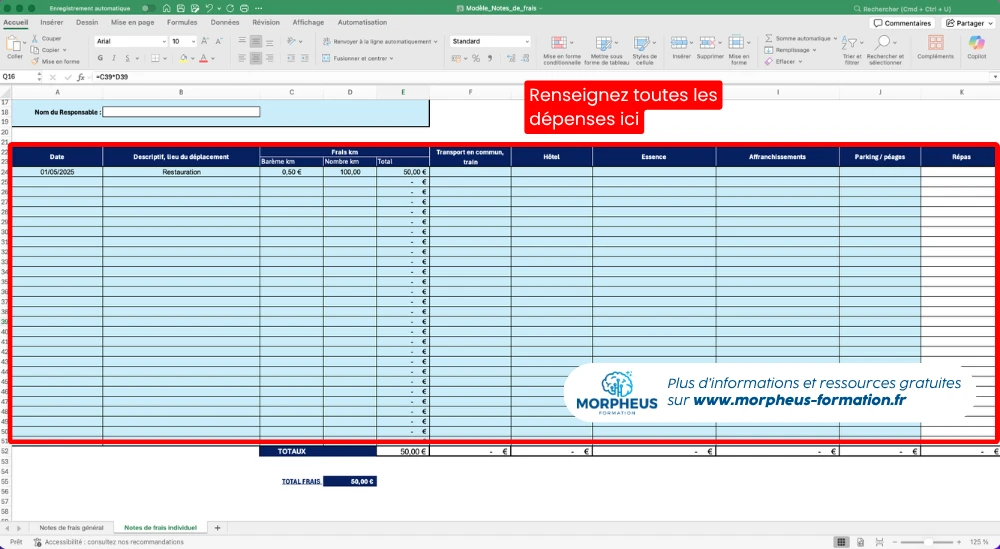Toggle bold (G) formatting
The image size is (1000, 549).
[100, 58]
